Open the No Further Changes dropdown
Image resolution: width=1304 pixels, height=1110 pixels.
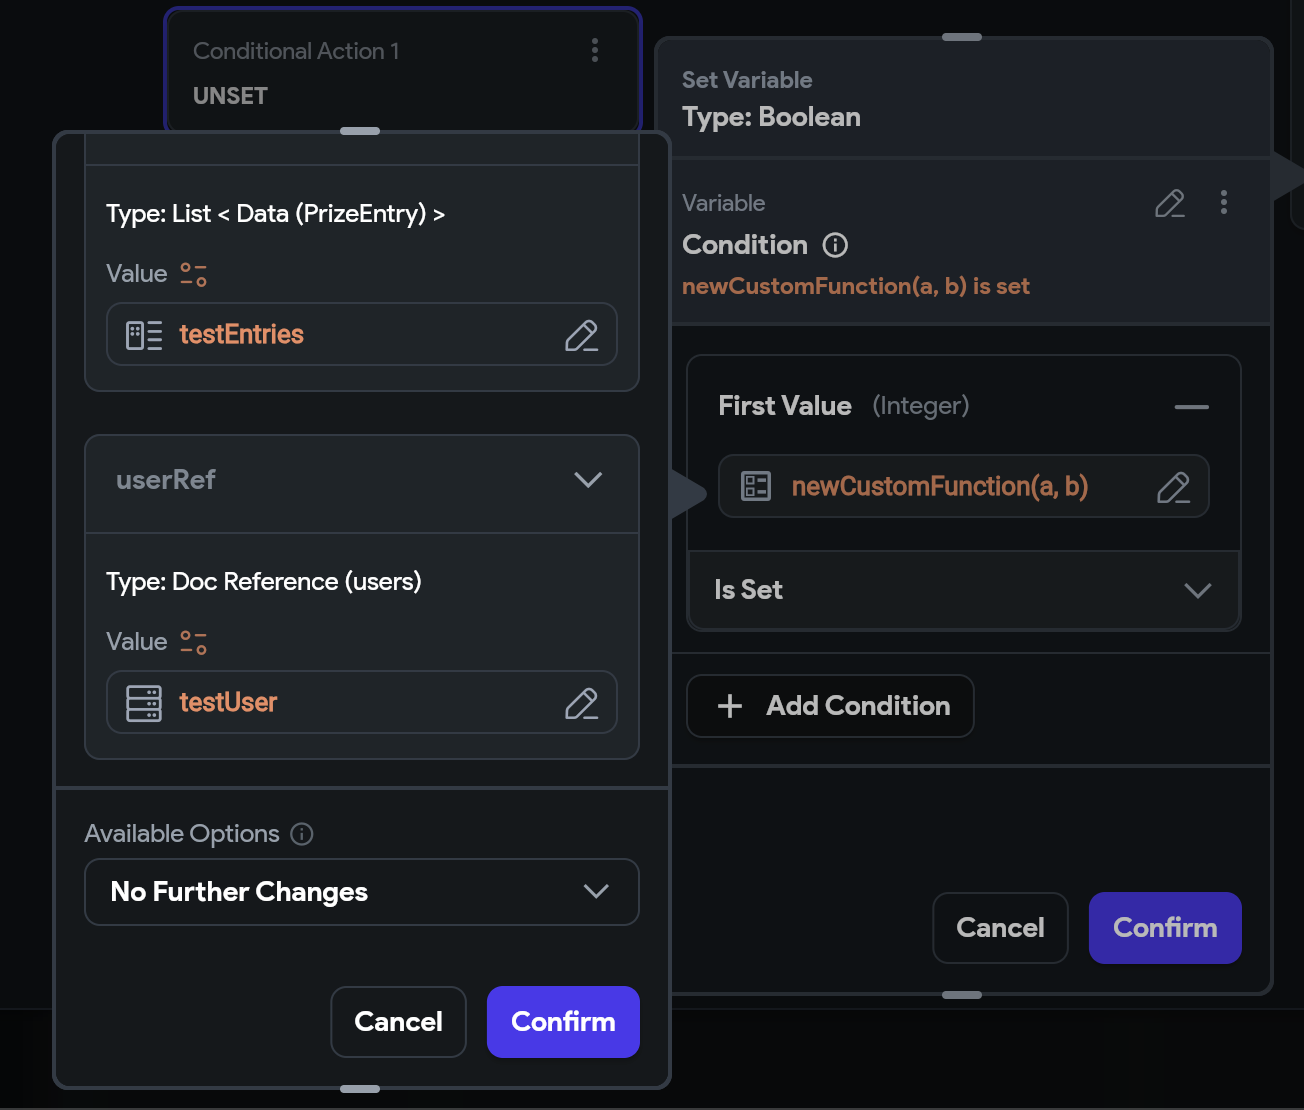point(362,892)
